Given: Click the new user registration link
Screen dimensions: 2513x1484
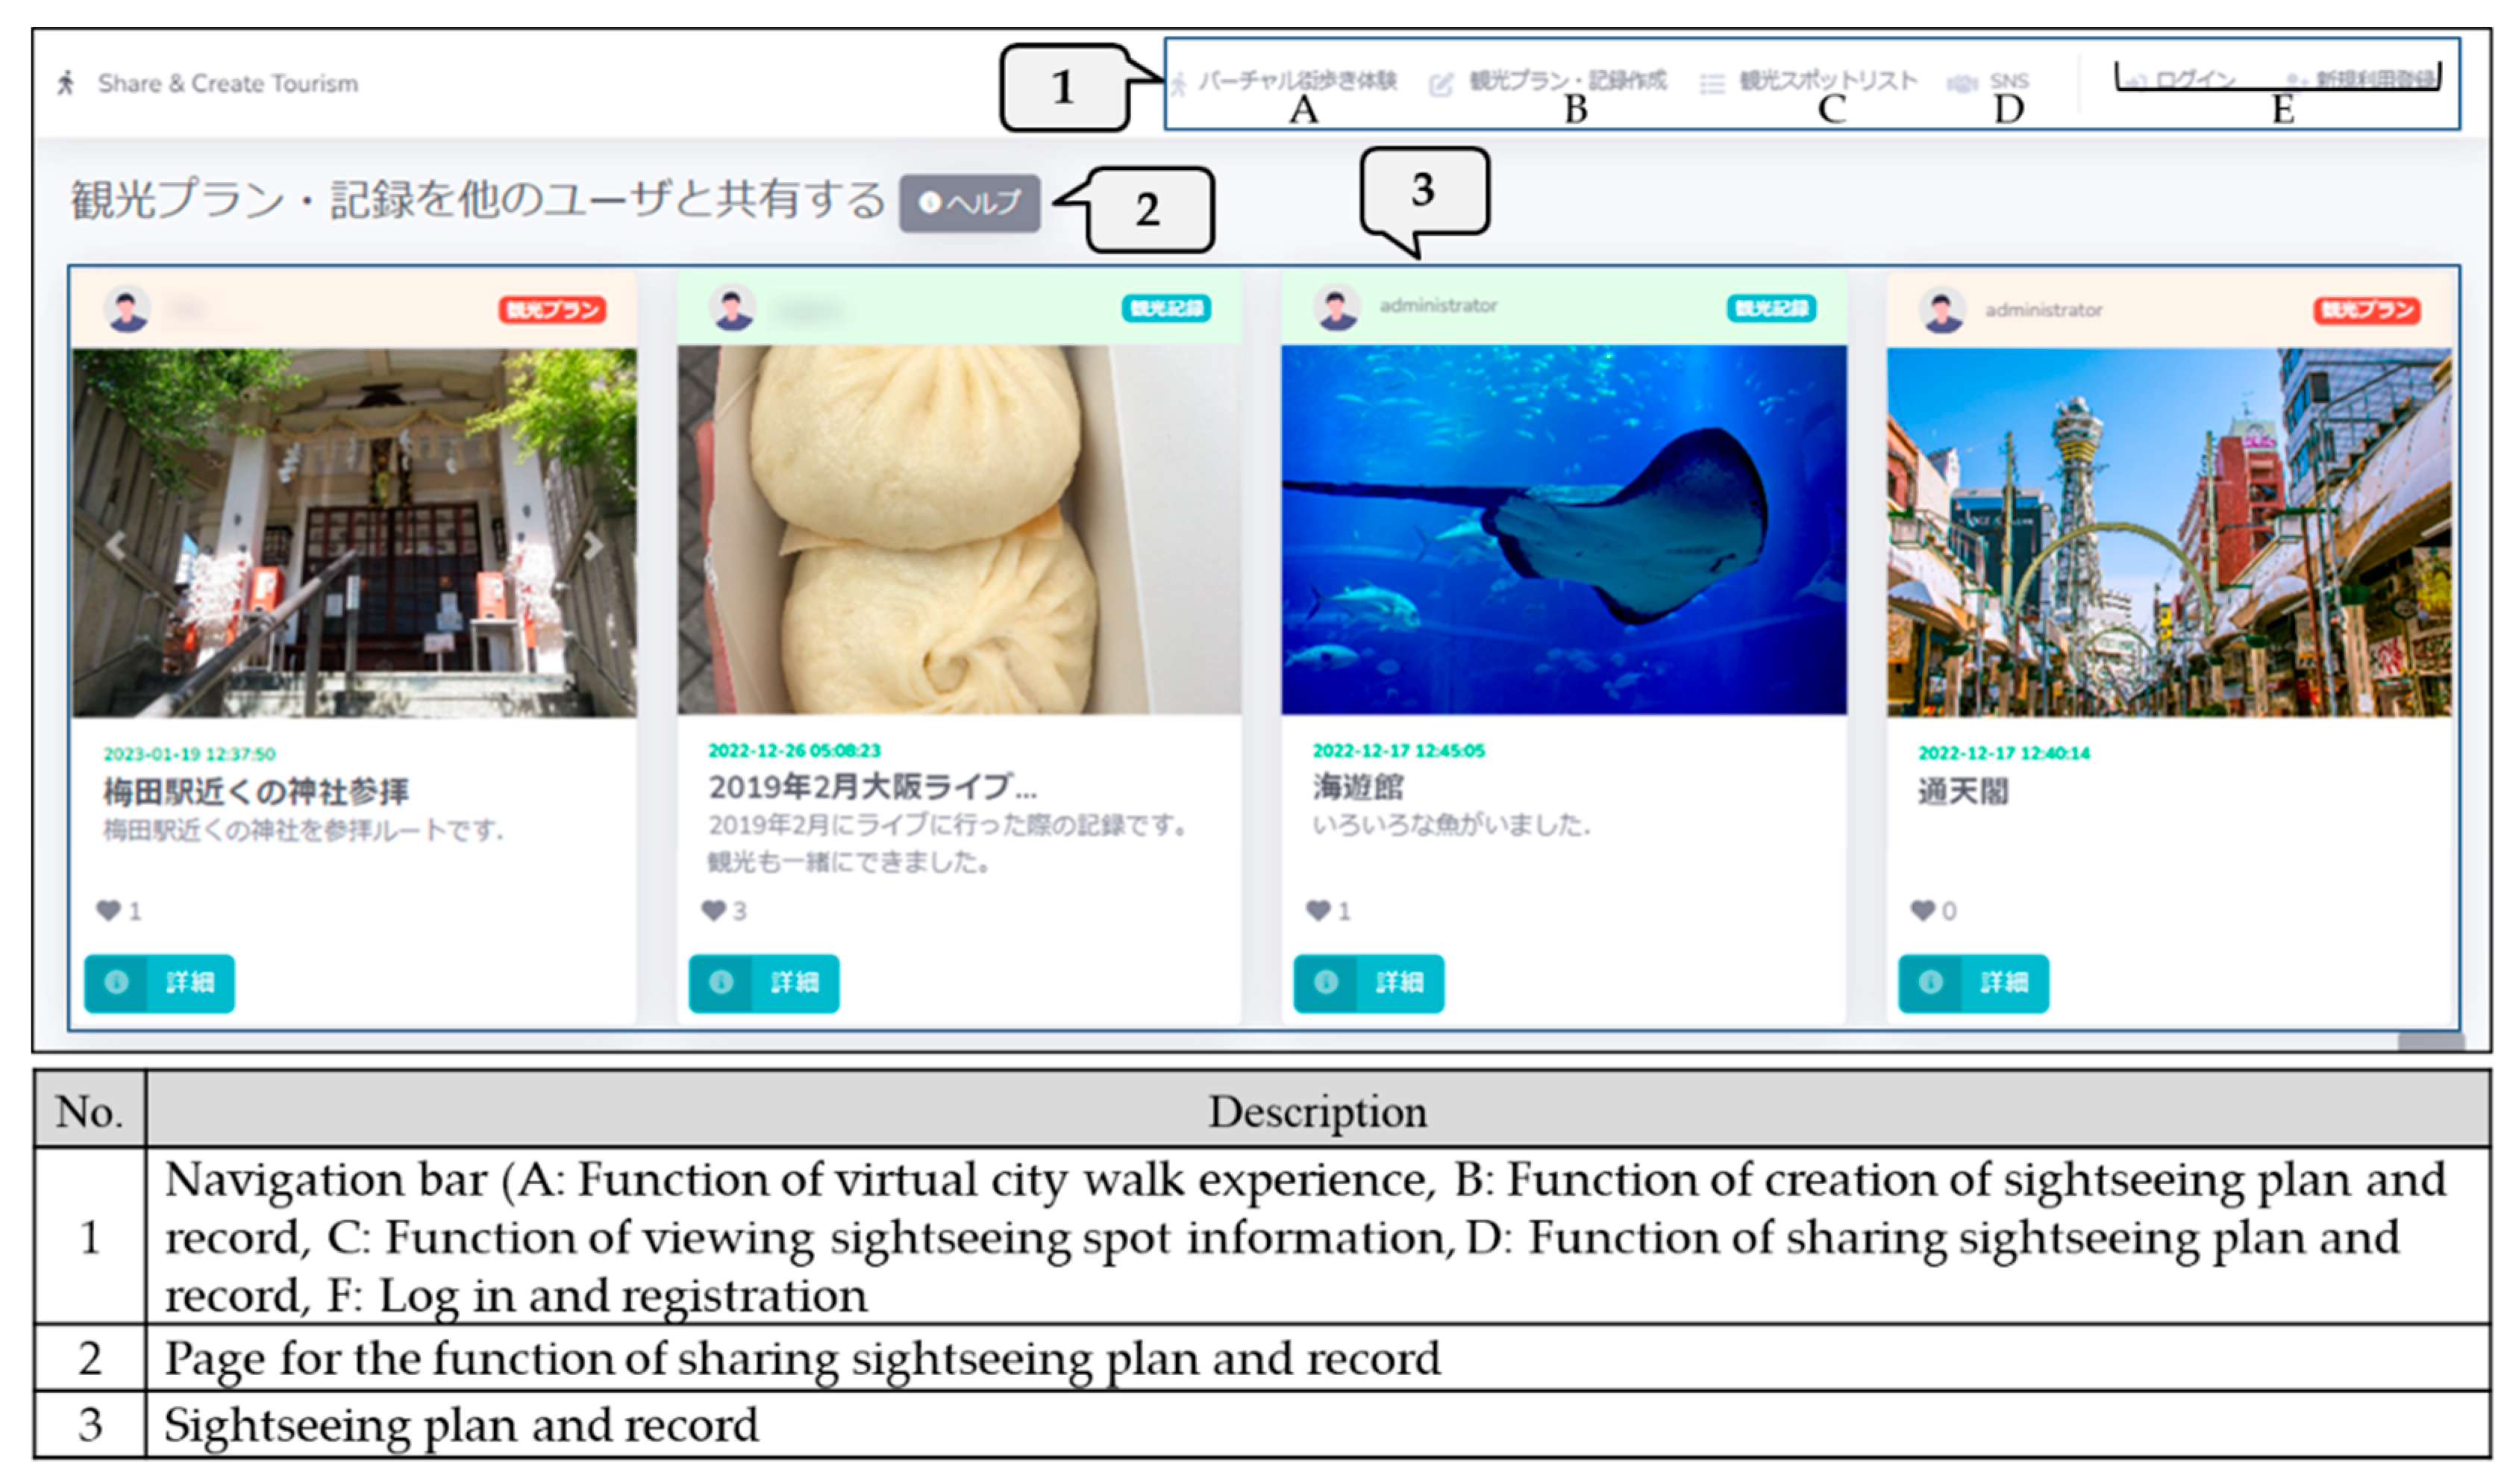Looking at the screenshot, I should click(x=2374, y=79).
